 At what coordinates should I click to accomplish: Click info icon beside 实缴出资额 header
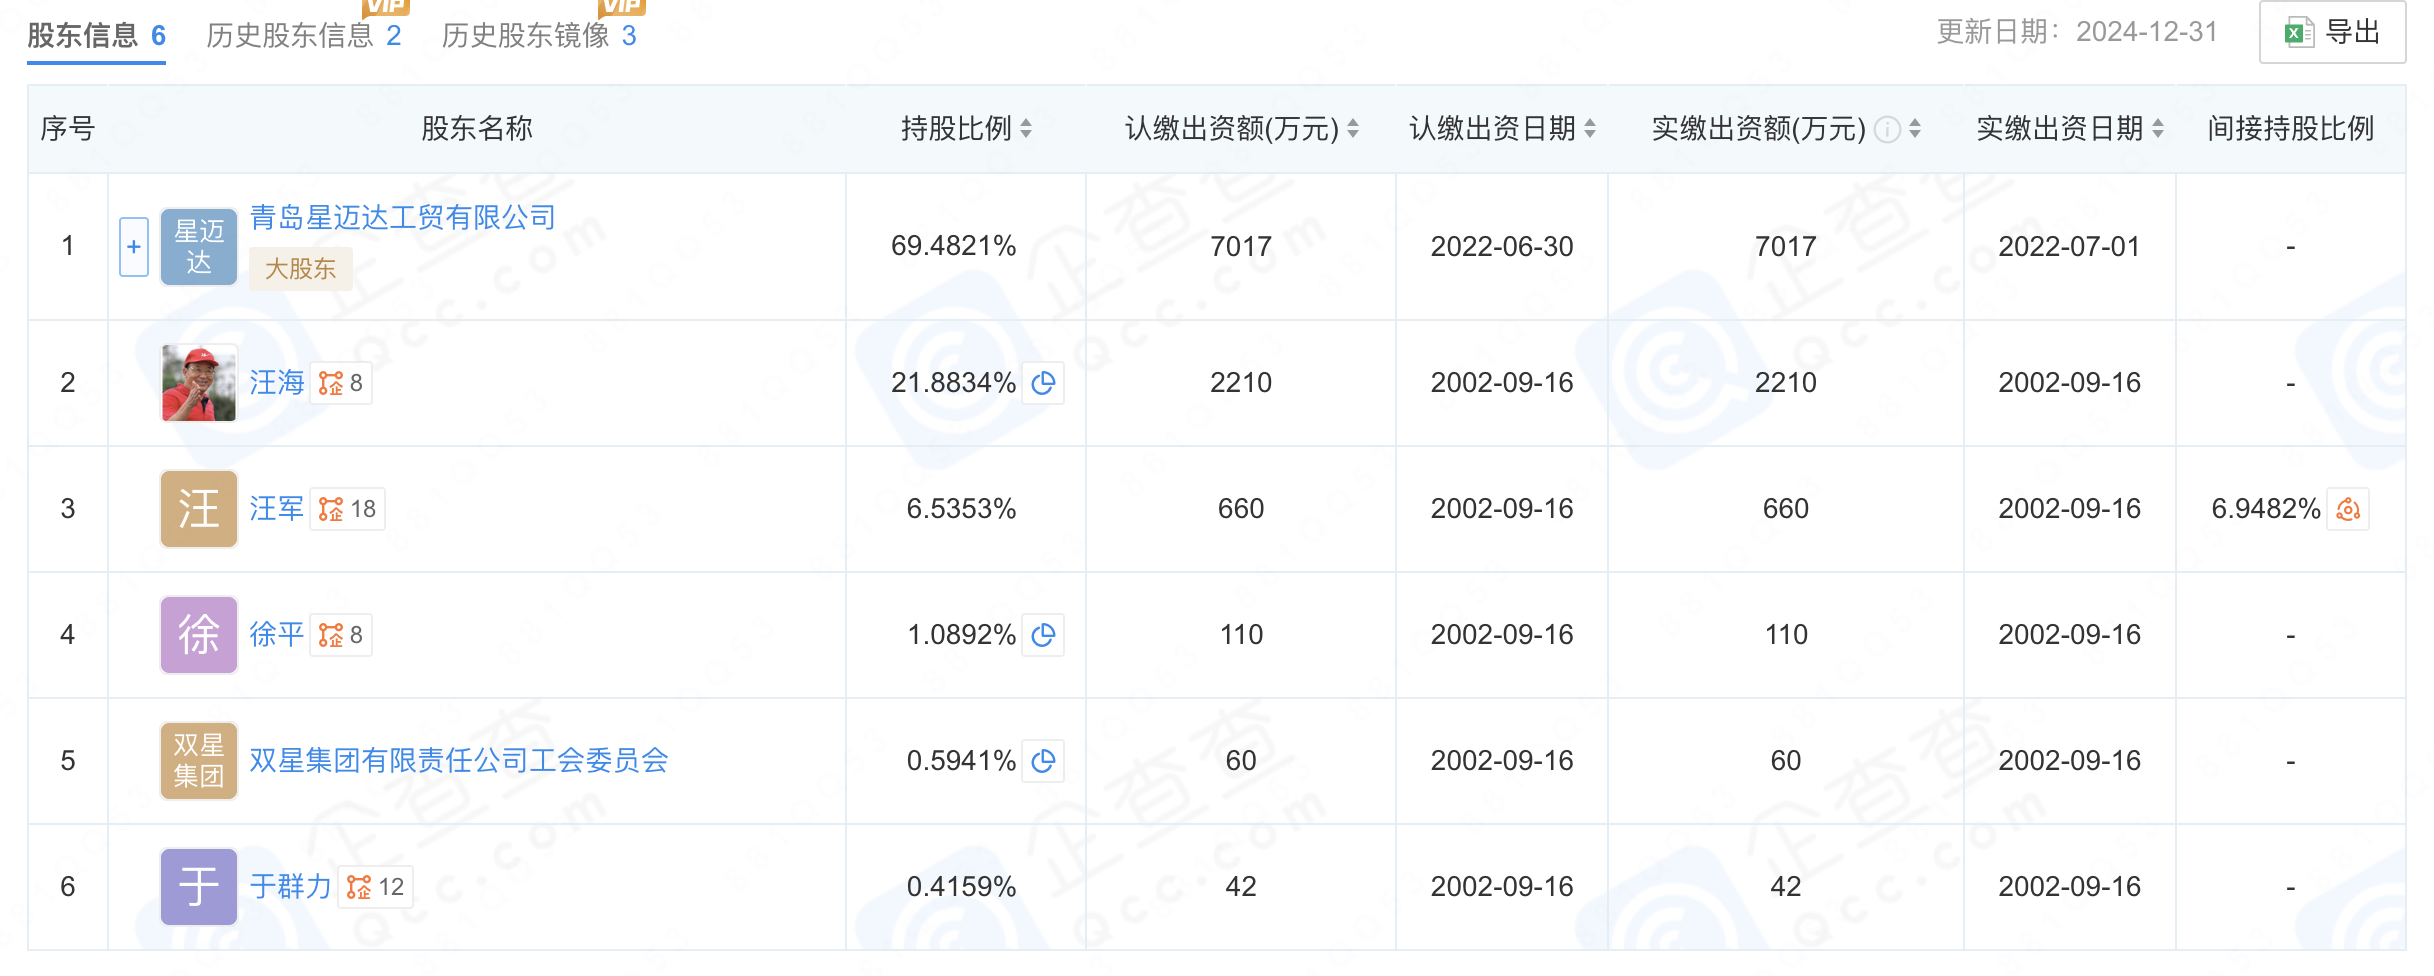[1887, 129]
